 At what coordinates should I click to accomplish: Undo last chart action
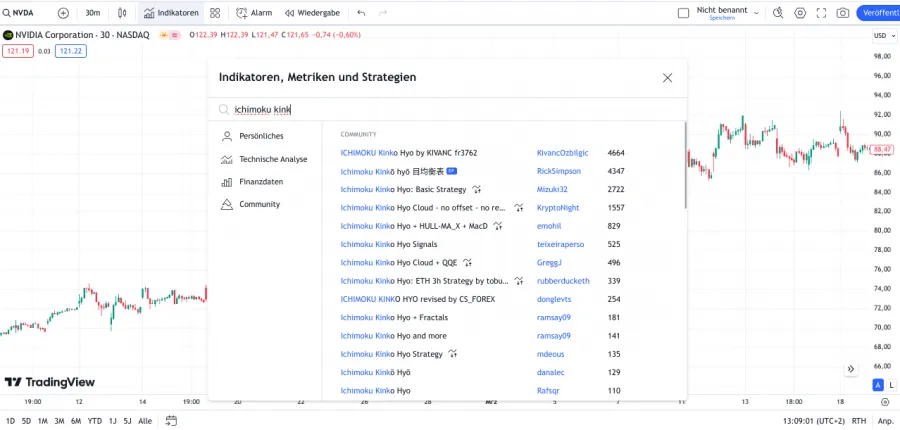[361, 13]
